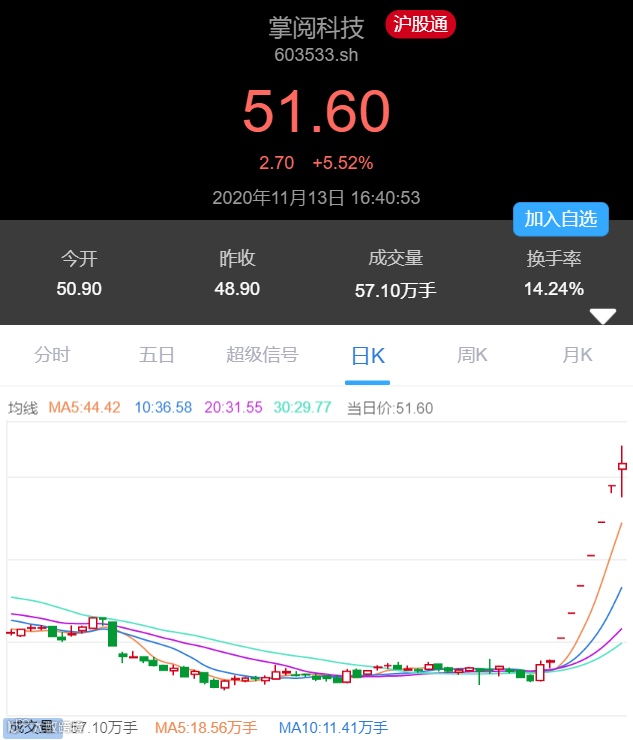Click blue 10:36.58 moving average label

pos(163,407)
